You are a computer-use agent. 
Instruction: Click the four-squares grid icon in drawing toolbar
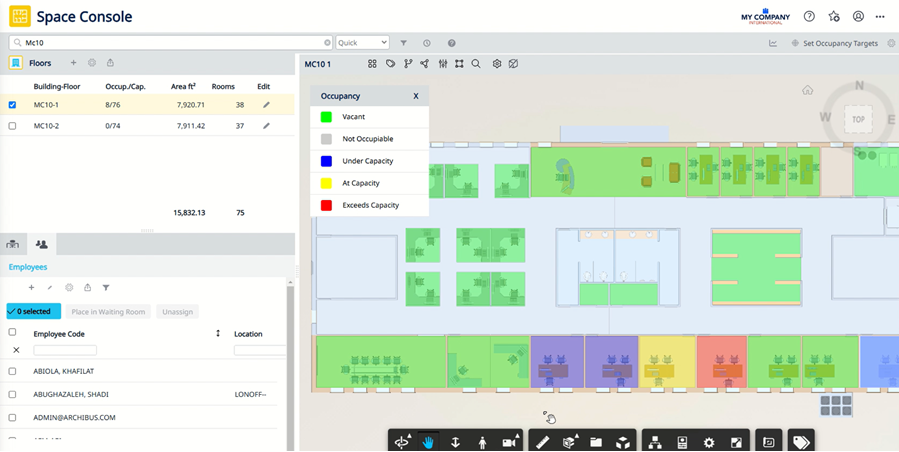coord(372,64)
